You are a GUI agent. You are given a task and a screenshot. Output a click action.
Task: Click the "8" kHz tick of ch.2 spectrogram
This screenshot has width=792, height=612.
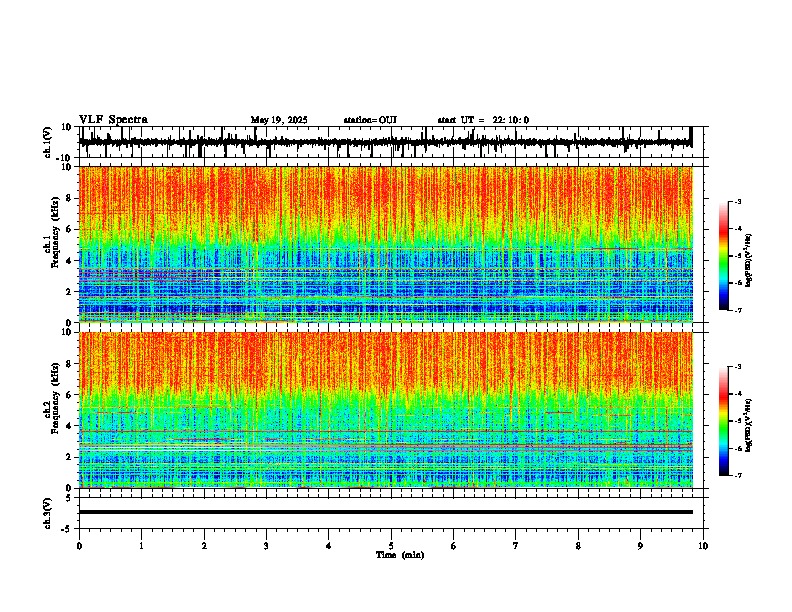click(69, 364)
